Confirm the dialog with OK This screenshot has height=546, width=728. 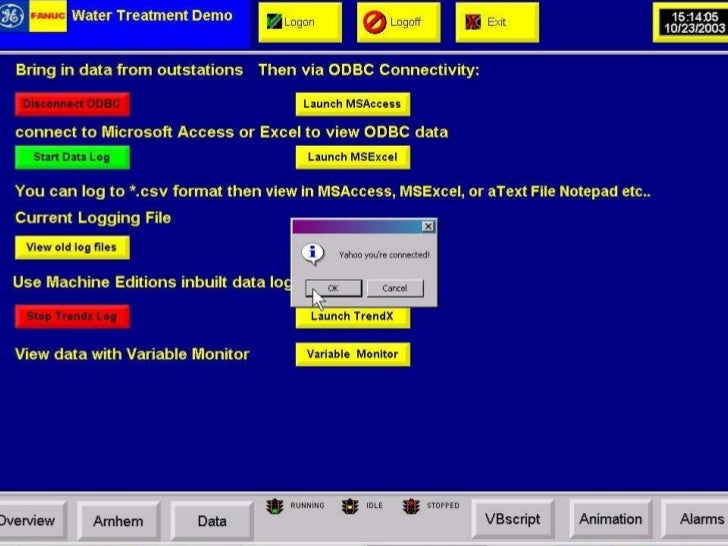point(333,288)
